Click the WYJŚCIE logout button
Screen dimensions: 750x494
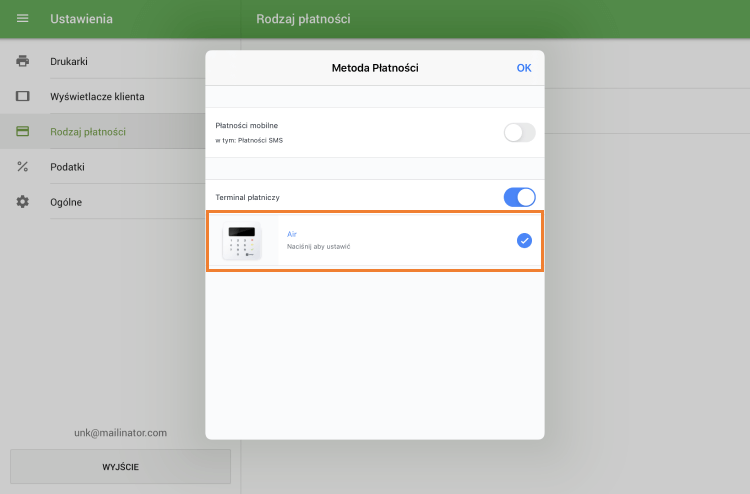coord(120,467)
